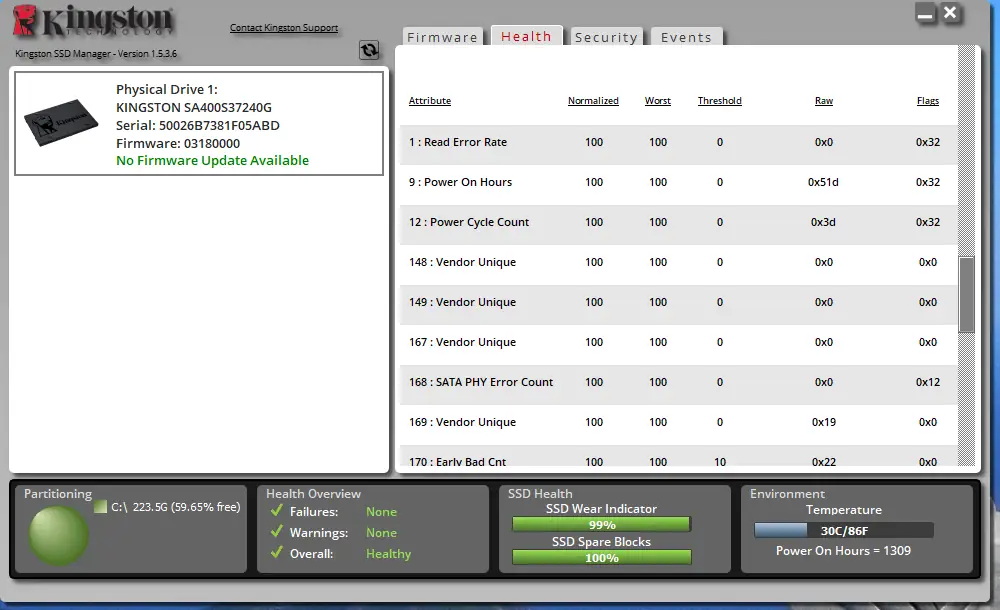Click the SSD Wear Indicator 99% bar

[601, 524]
